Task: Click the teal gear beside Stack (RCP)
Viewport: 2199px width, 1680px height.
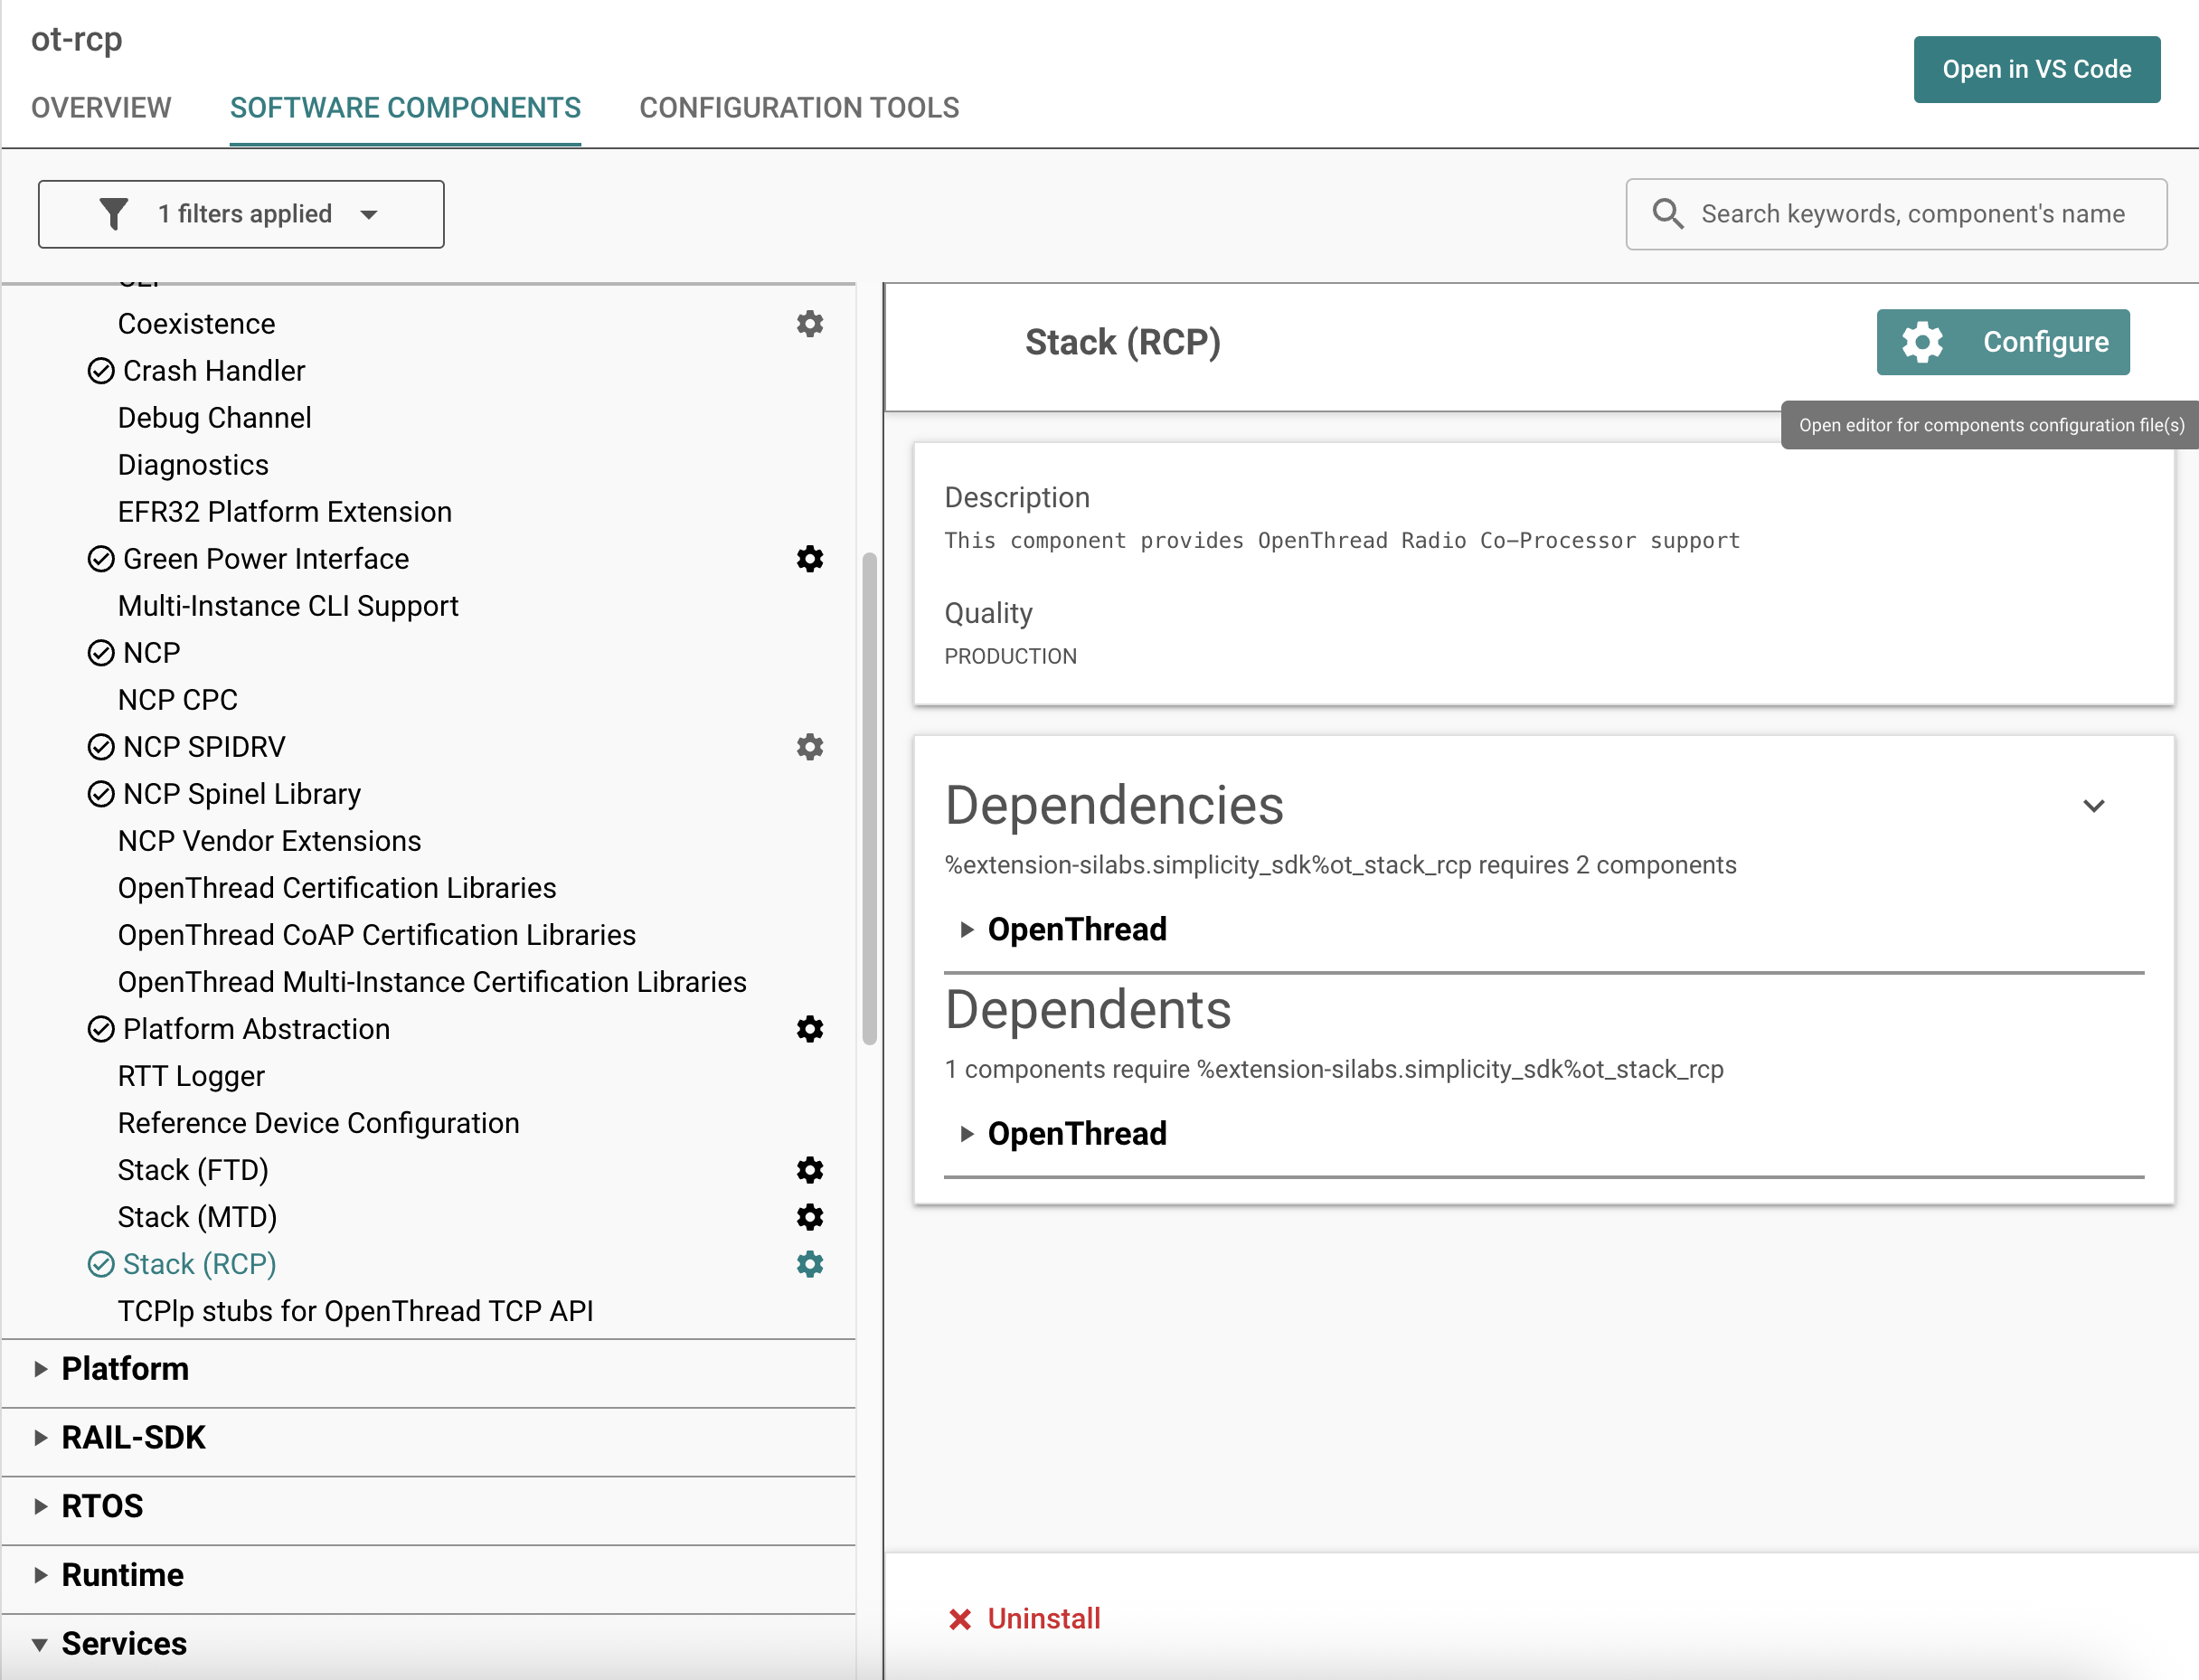Action: [x=809, y=1264]
